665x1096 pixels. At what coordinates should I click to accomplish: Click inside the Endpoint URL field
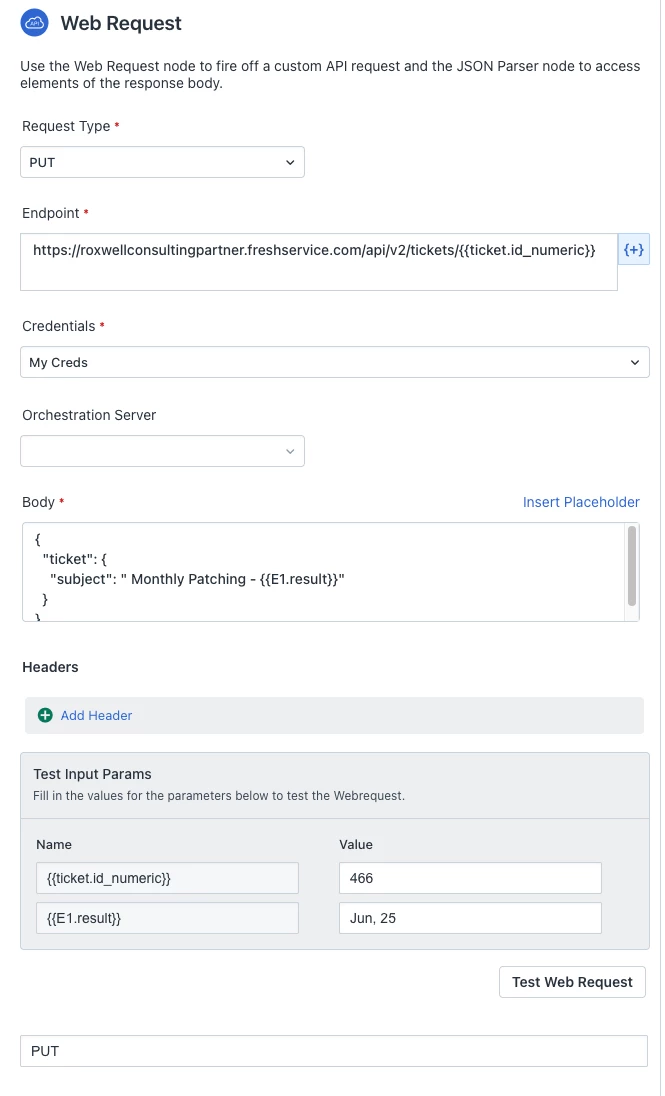319,262
